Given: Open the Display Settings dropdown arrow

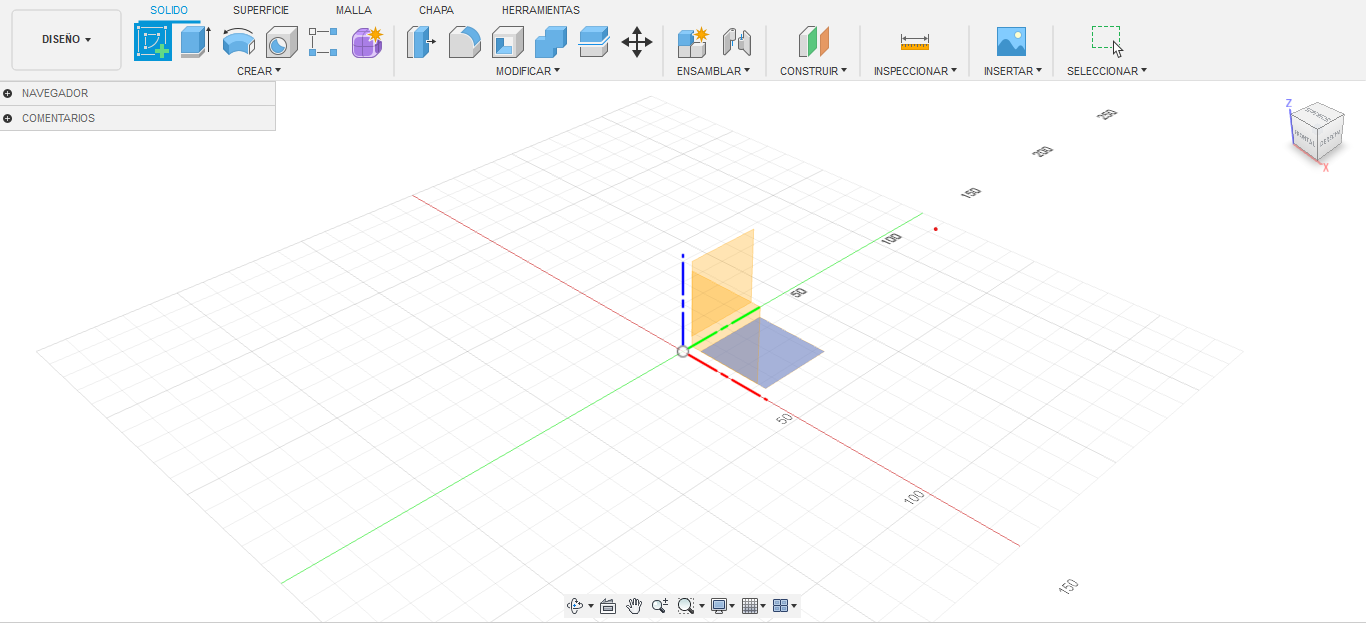Looking at the screenshot, I should coord(732,606).
